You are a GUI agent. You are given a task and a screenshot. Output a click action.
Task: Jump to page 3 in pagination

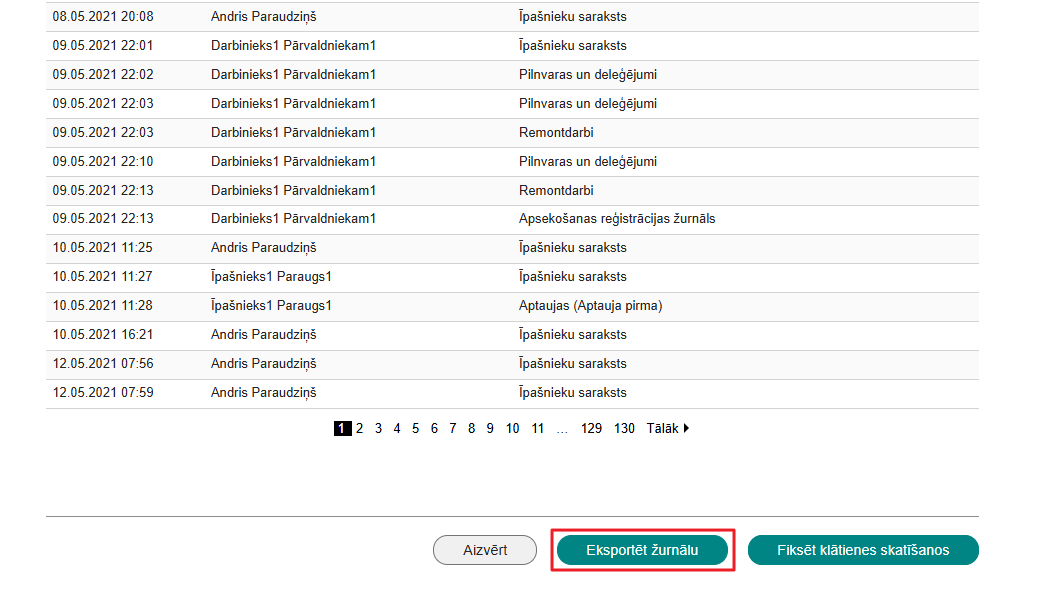tap(378, 428)
